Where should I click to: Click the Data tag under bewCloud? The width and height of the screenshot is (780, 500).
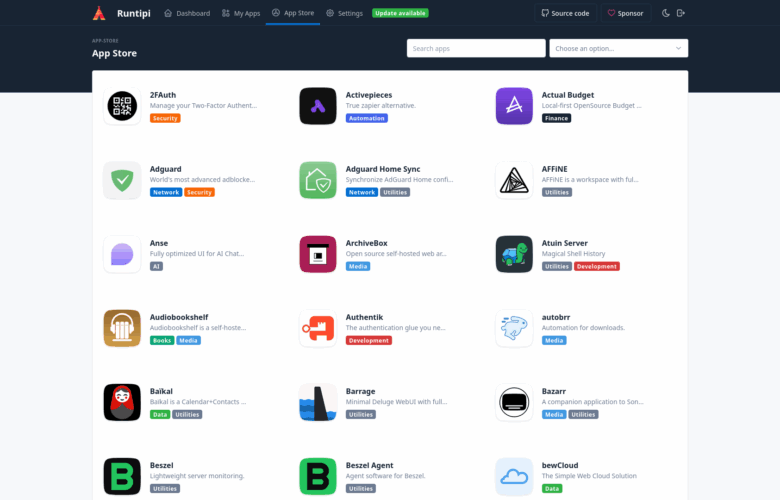click(552, 489)
